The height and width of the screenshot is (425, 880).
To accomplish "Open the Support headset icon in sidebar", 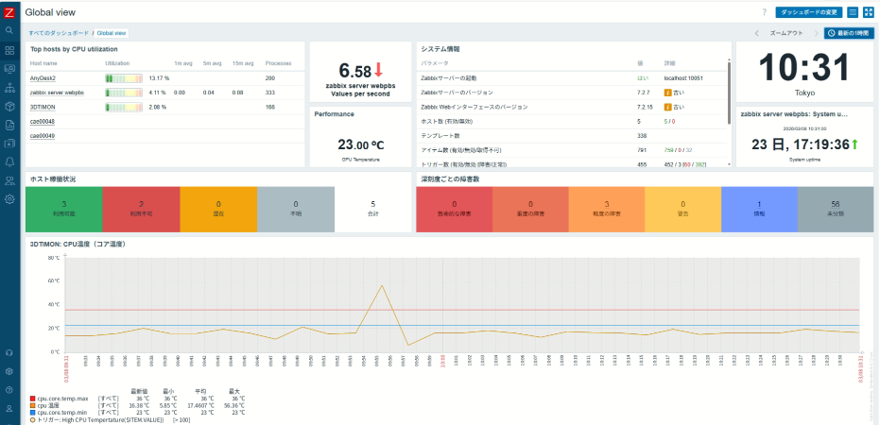I will point(9,353).
